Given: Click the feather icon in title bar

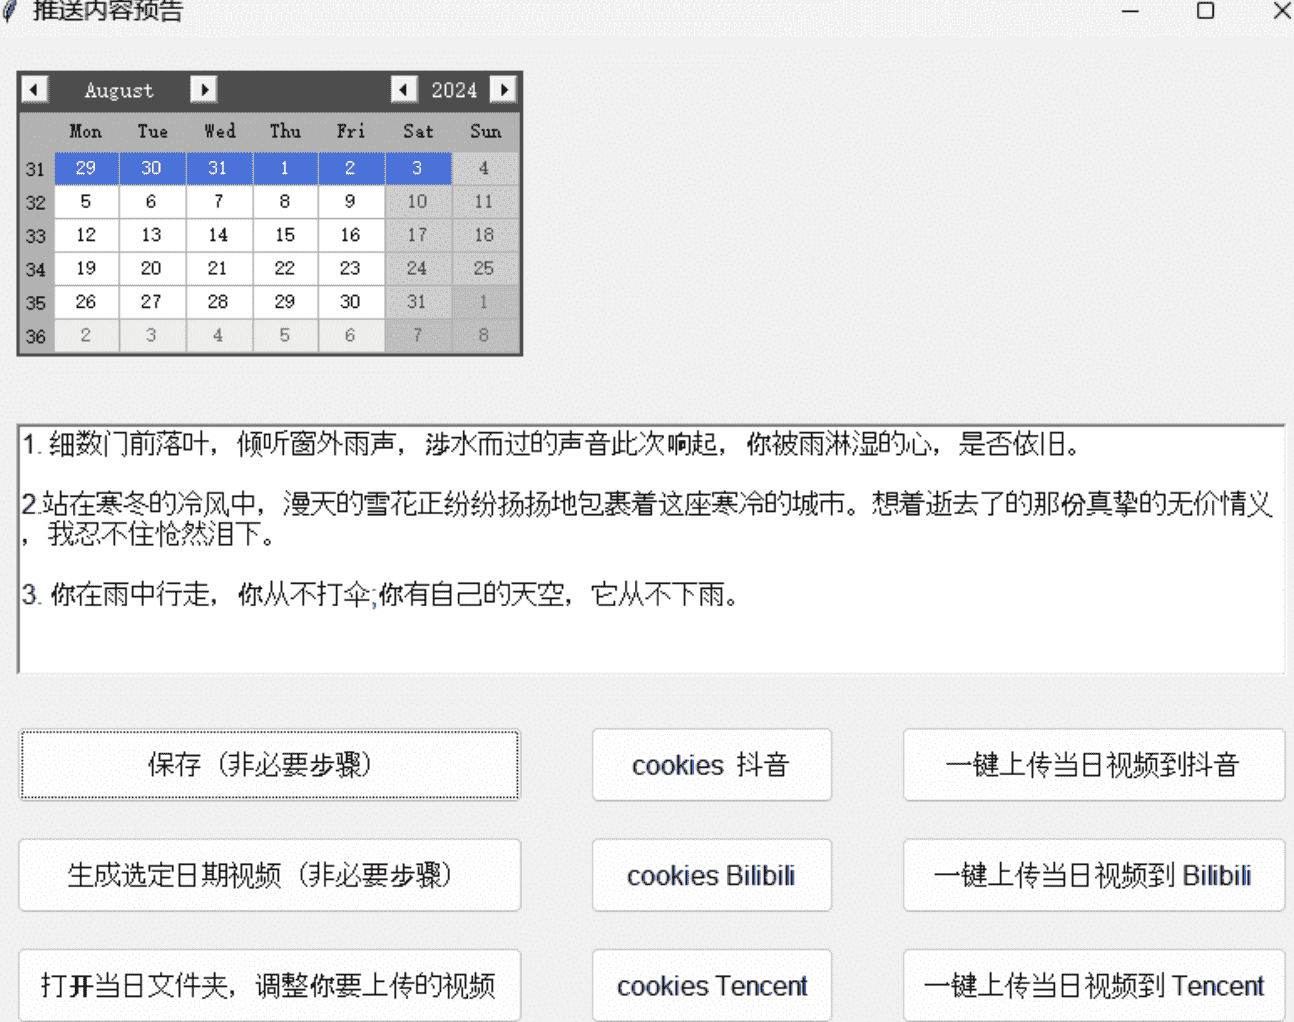Looking at the screenshot, I should (10, 11).
